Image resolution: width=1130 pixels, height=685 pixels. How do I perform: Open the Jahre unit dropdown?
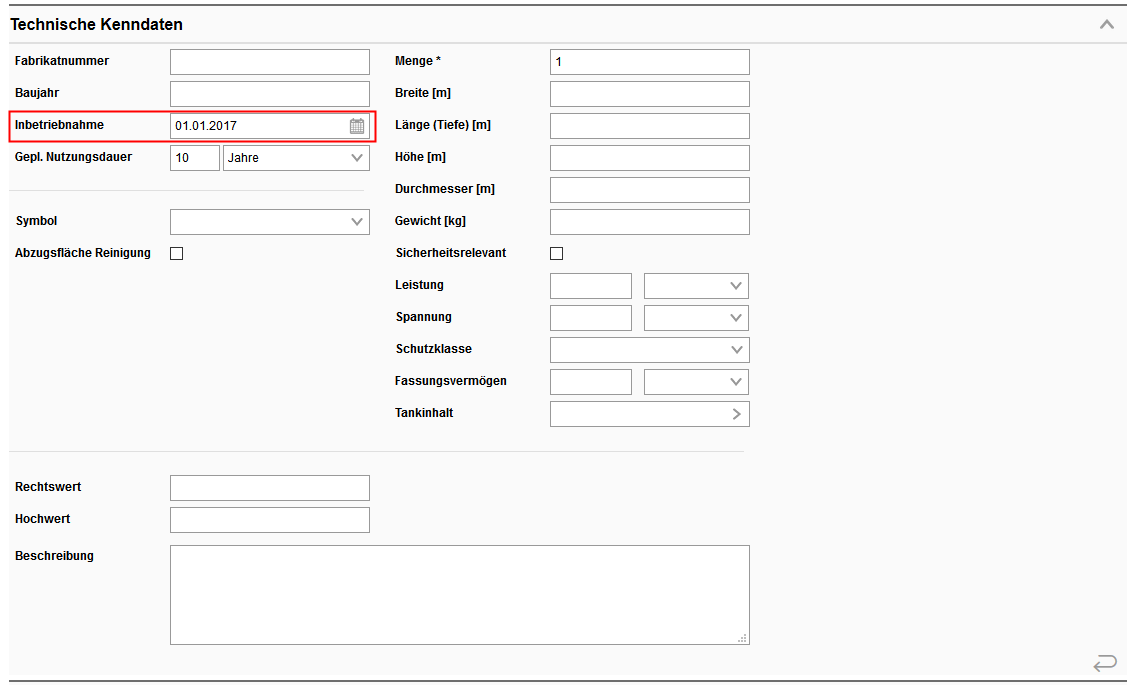click(x=296, y=158)
